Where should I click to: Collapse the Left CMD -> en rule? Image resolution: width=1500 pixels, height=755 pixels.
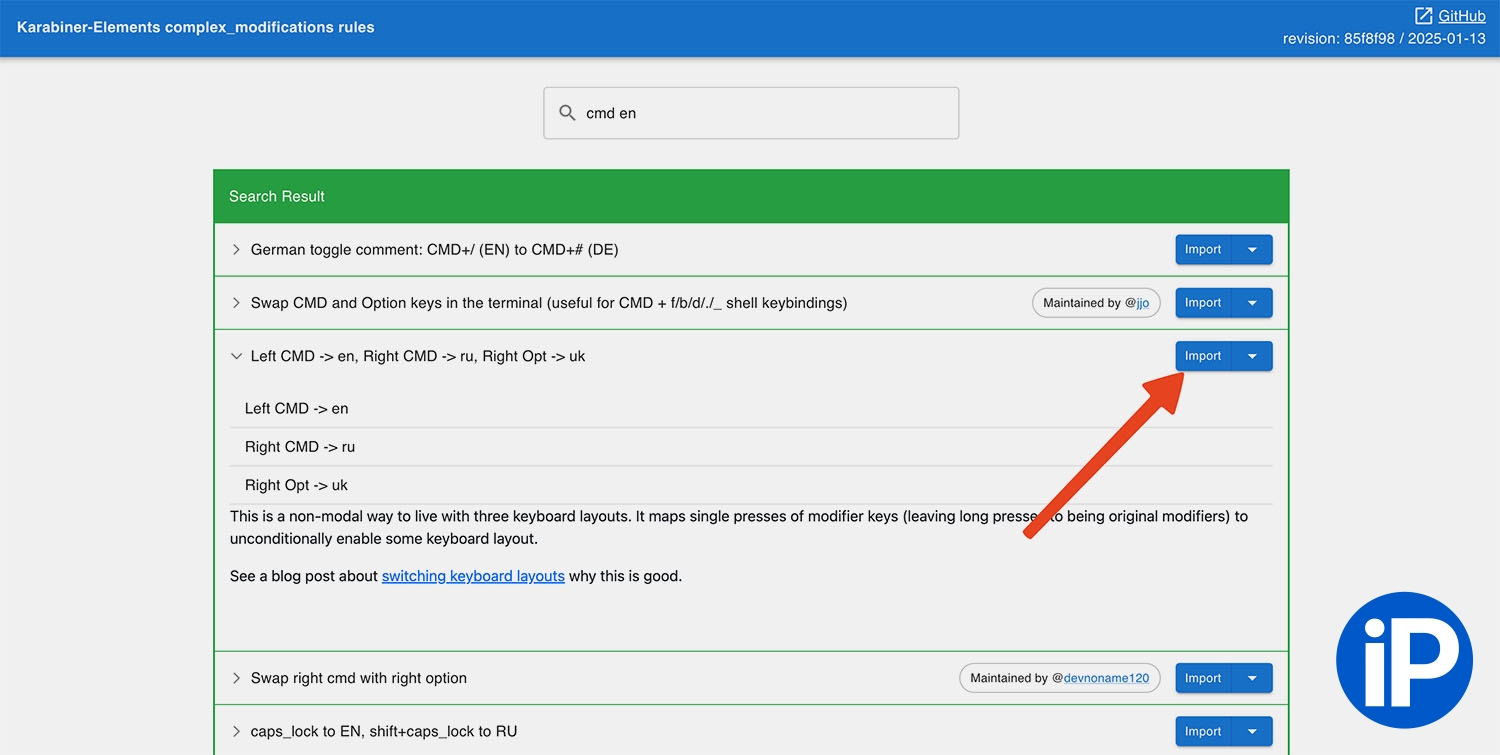coord(237,356)
